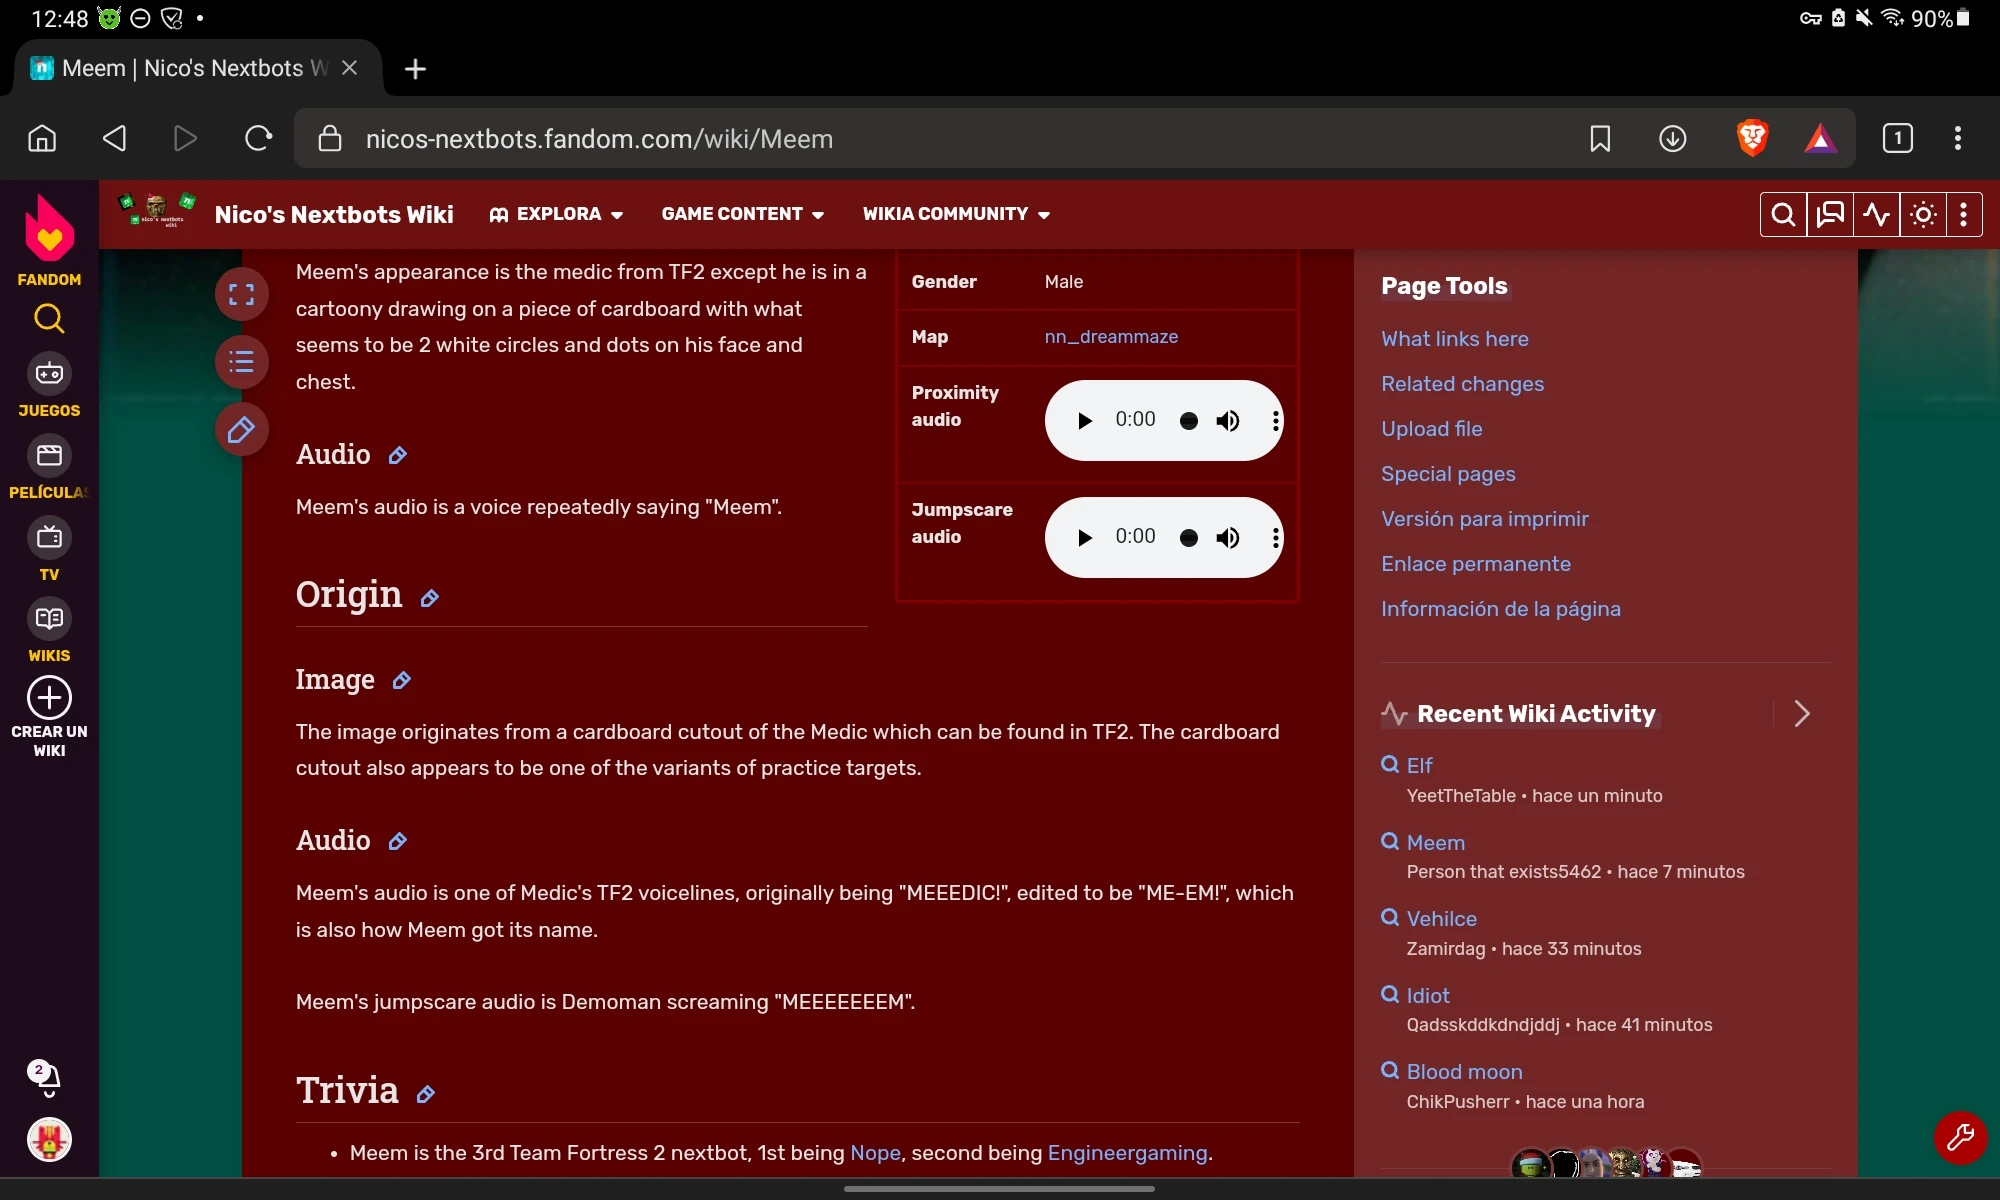Image resolution: width=2000 pixels, height=1200 pixels.
Task: Expand the Game Content dropdown menu
Action: (742, 214)
